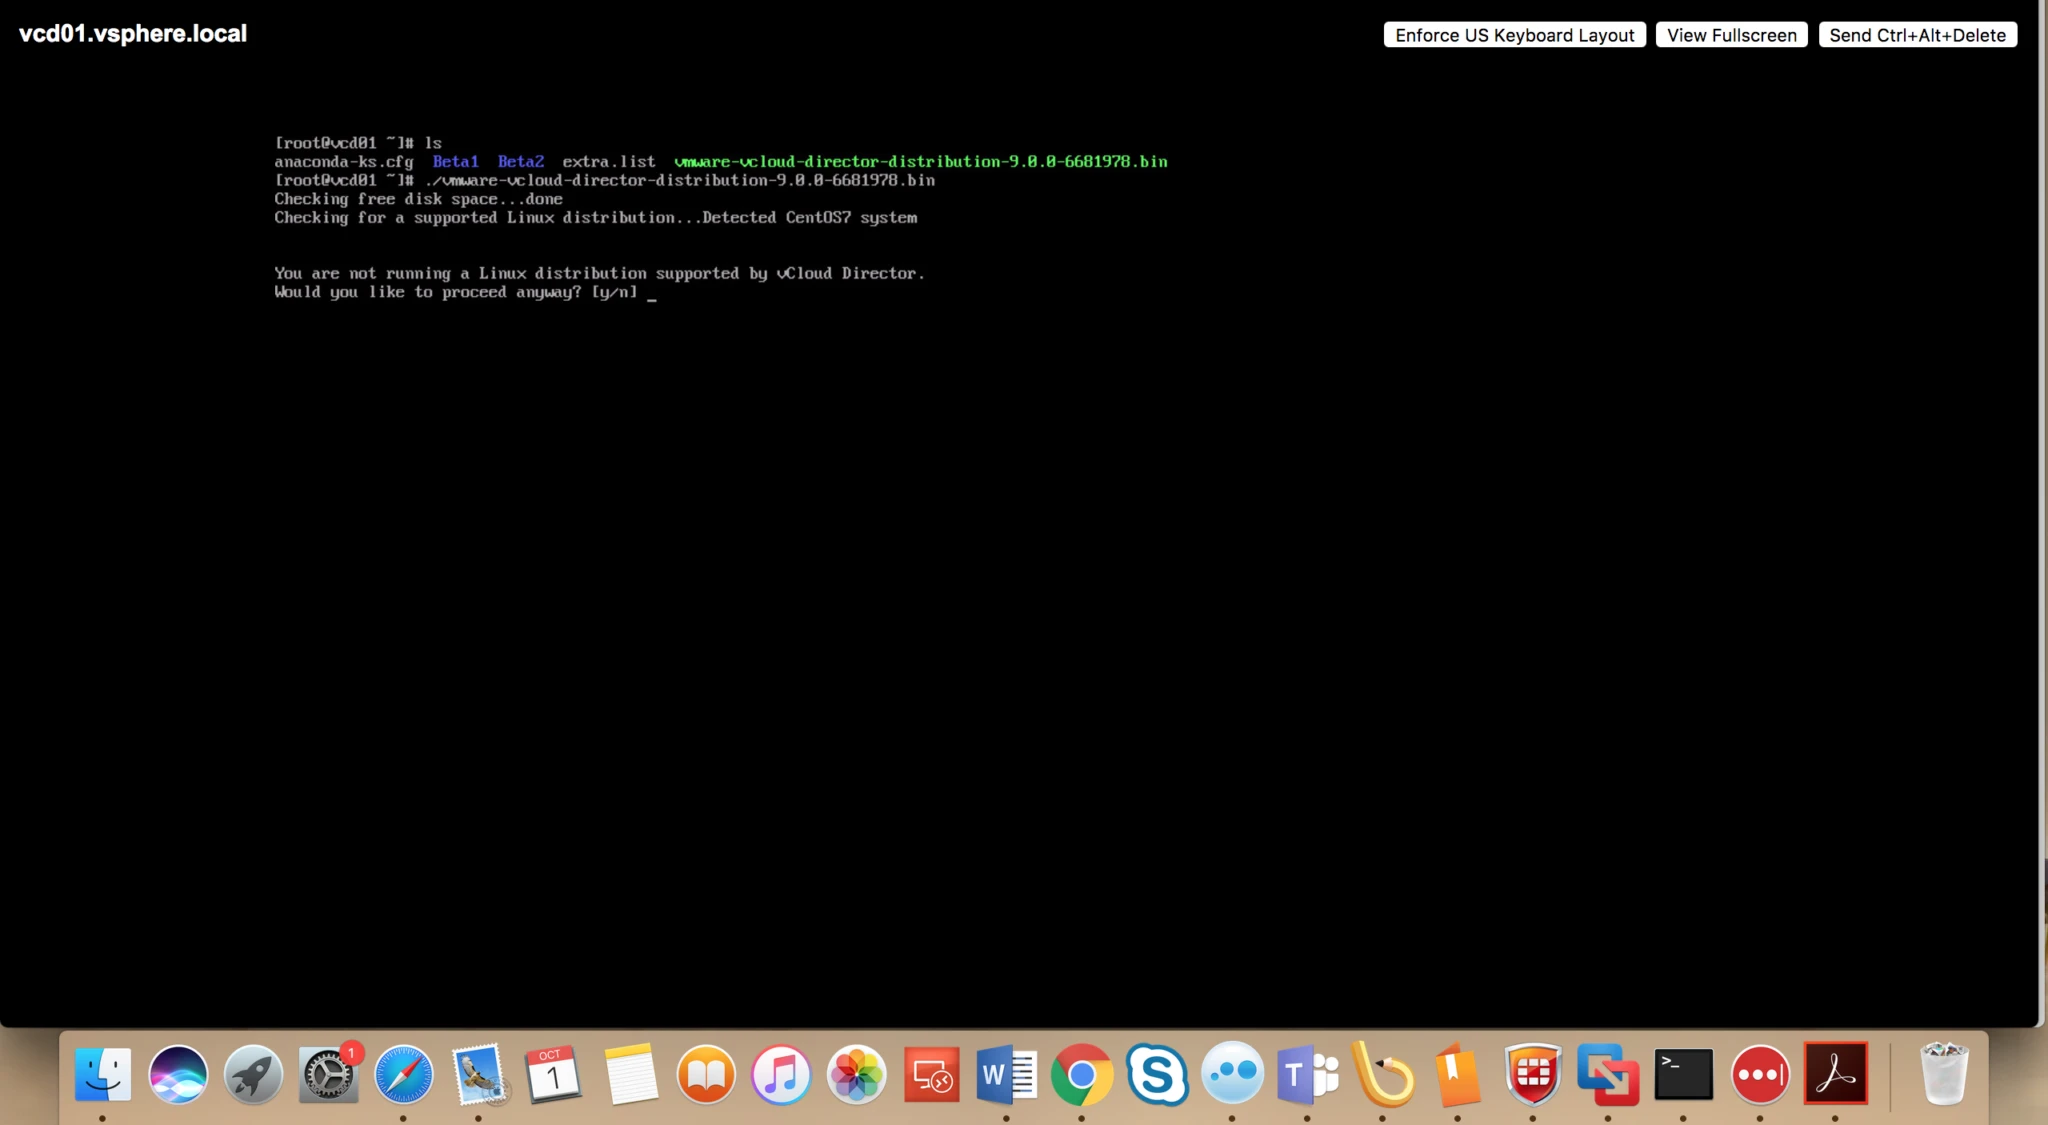Launch Siri from the dock

(x=178, y=1075)
